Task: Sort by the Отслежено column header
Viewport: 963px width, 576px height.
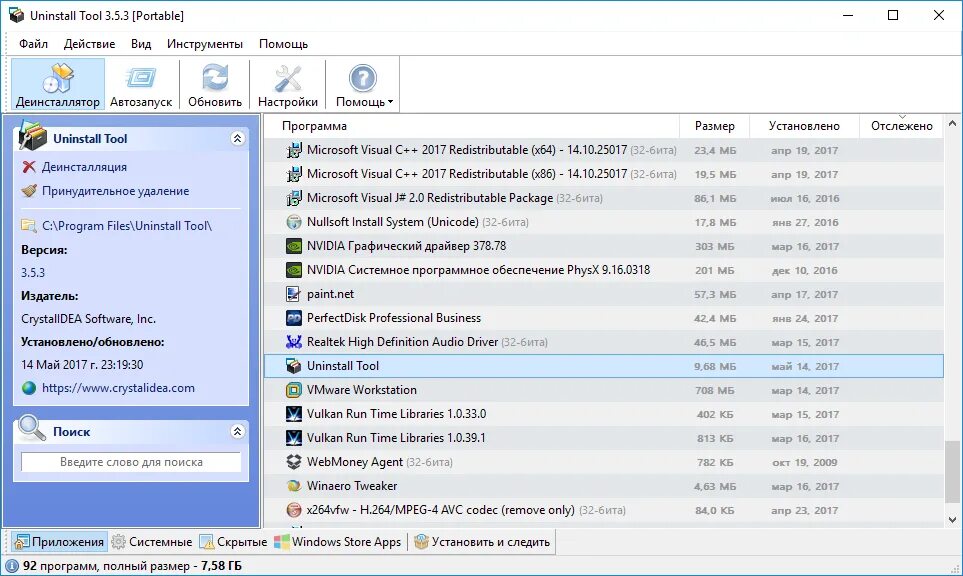Action: [902, 126]
